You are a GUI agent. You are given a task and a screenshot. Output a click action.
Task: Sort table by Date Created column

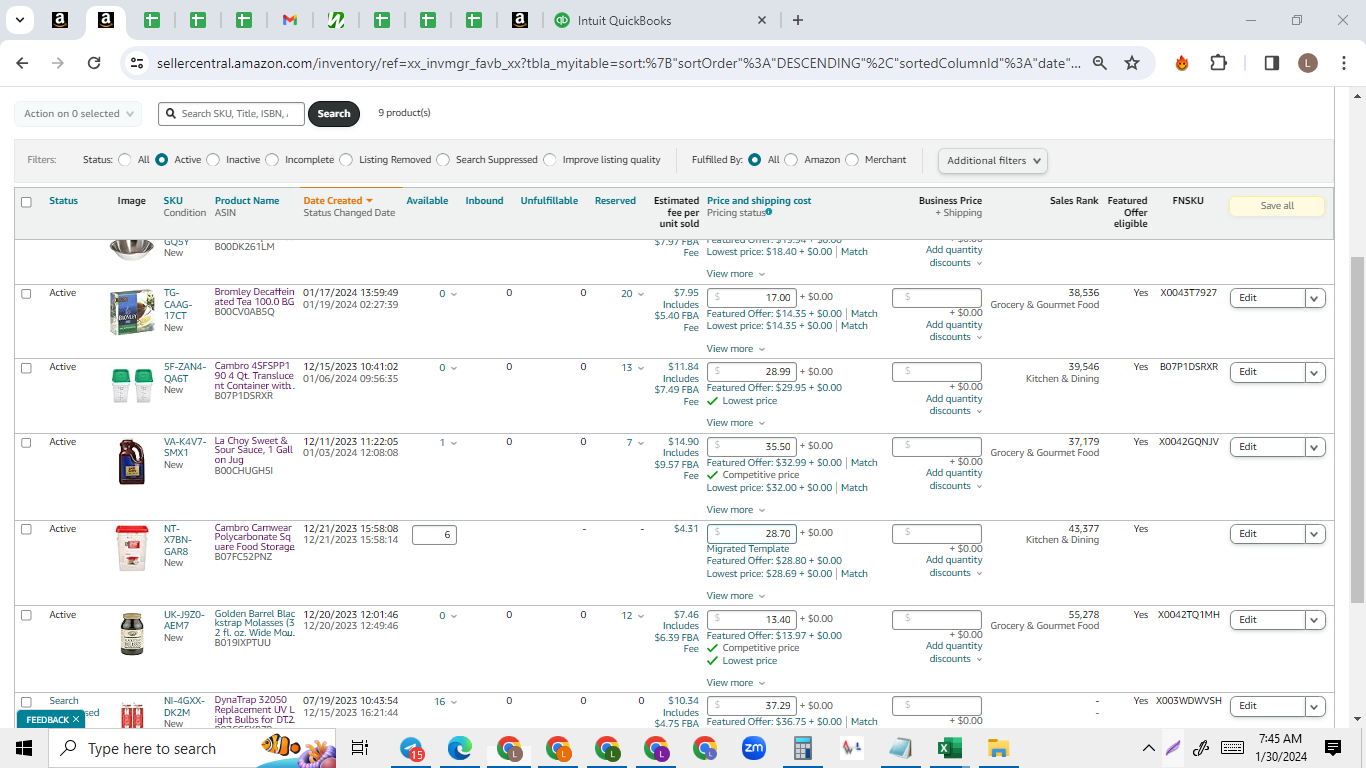coord(338,201)
